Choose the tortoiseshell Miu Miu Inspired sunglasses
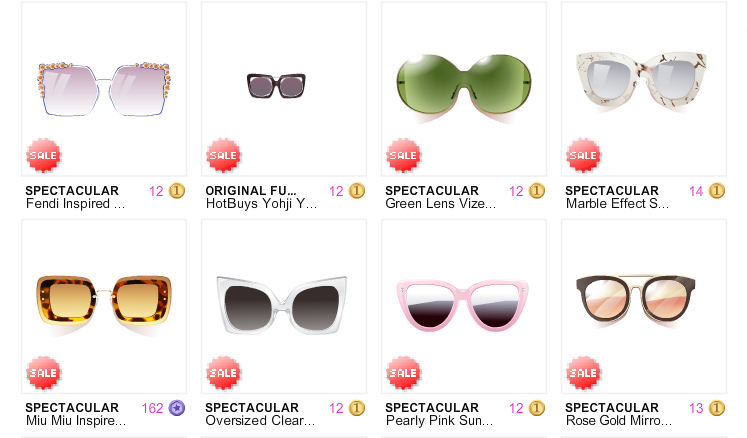 pos(104,304)
